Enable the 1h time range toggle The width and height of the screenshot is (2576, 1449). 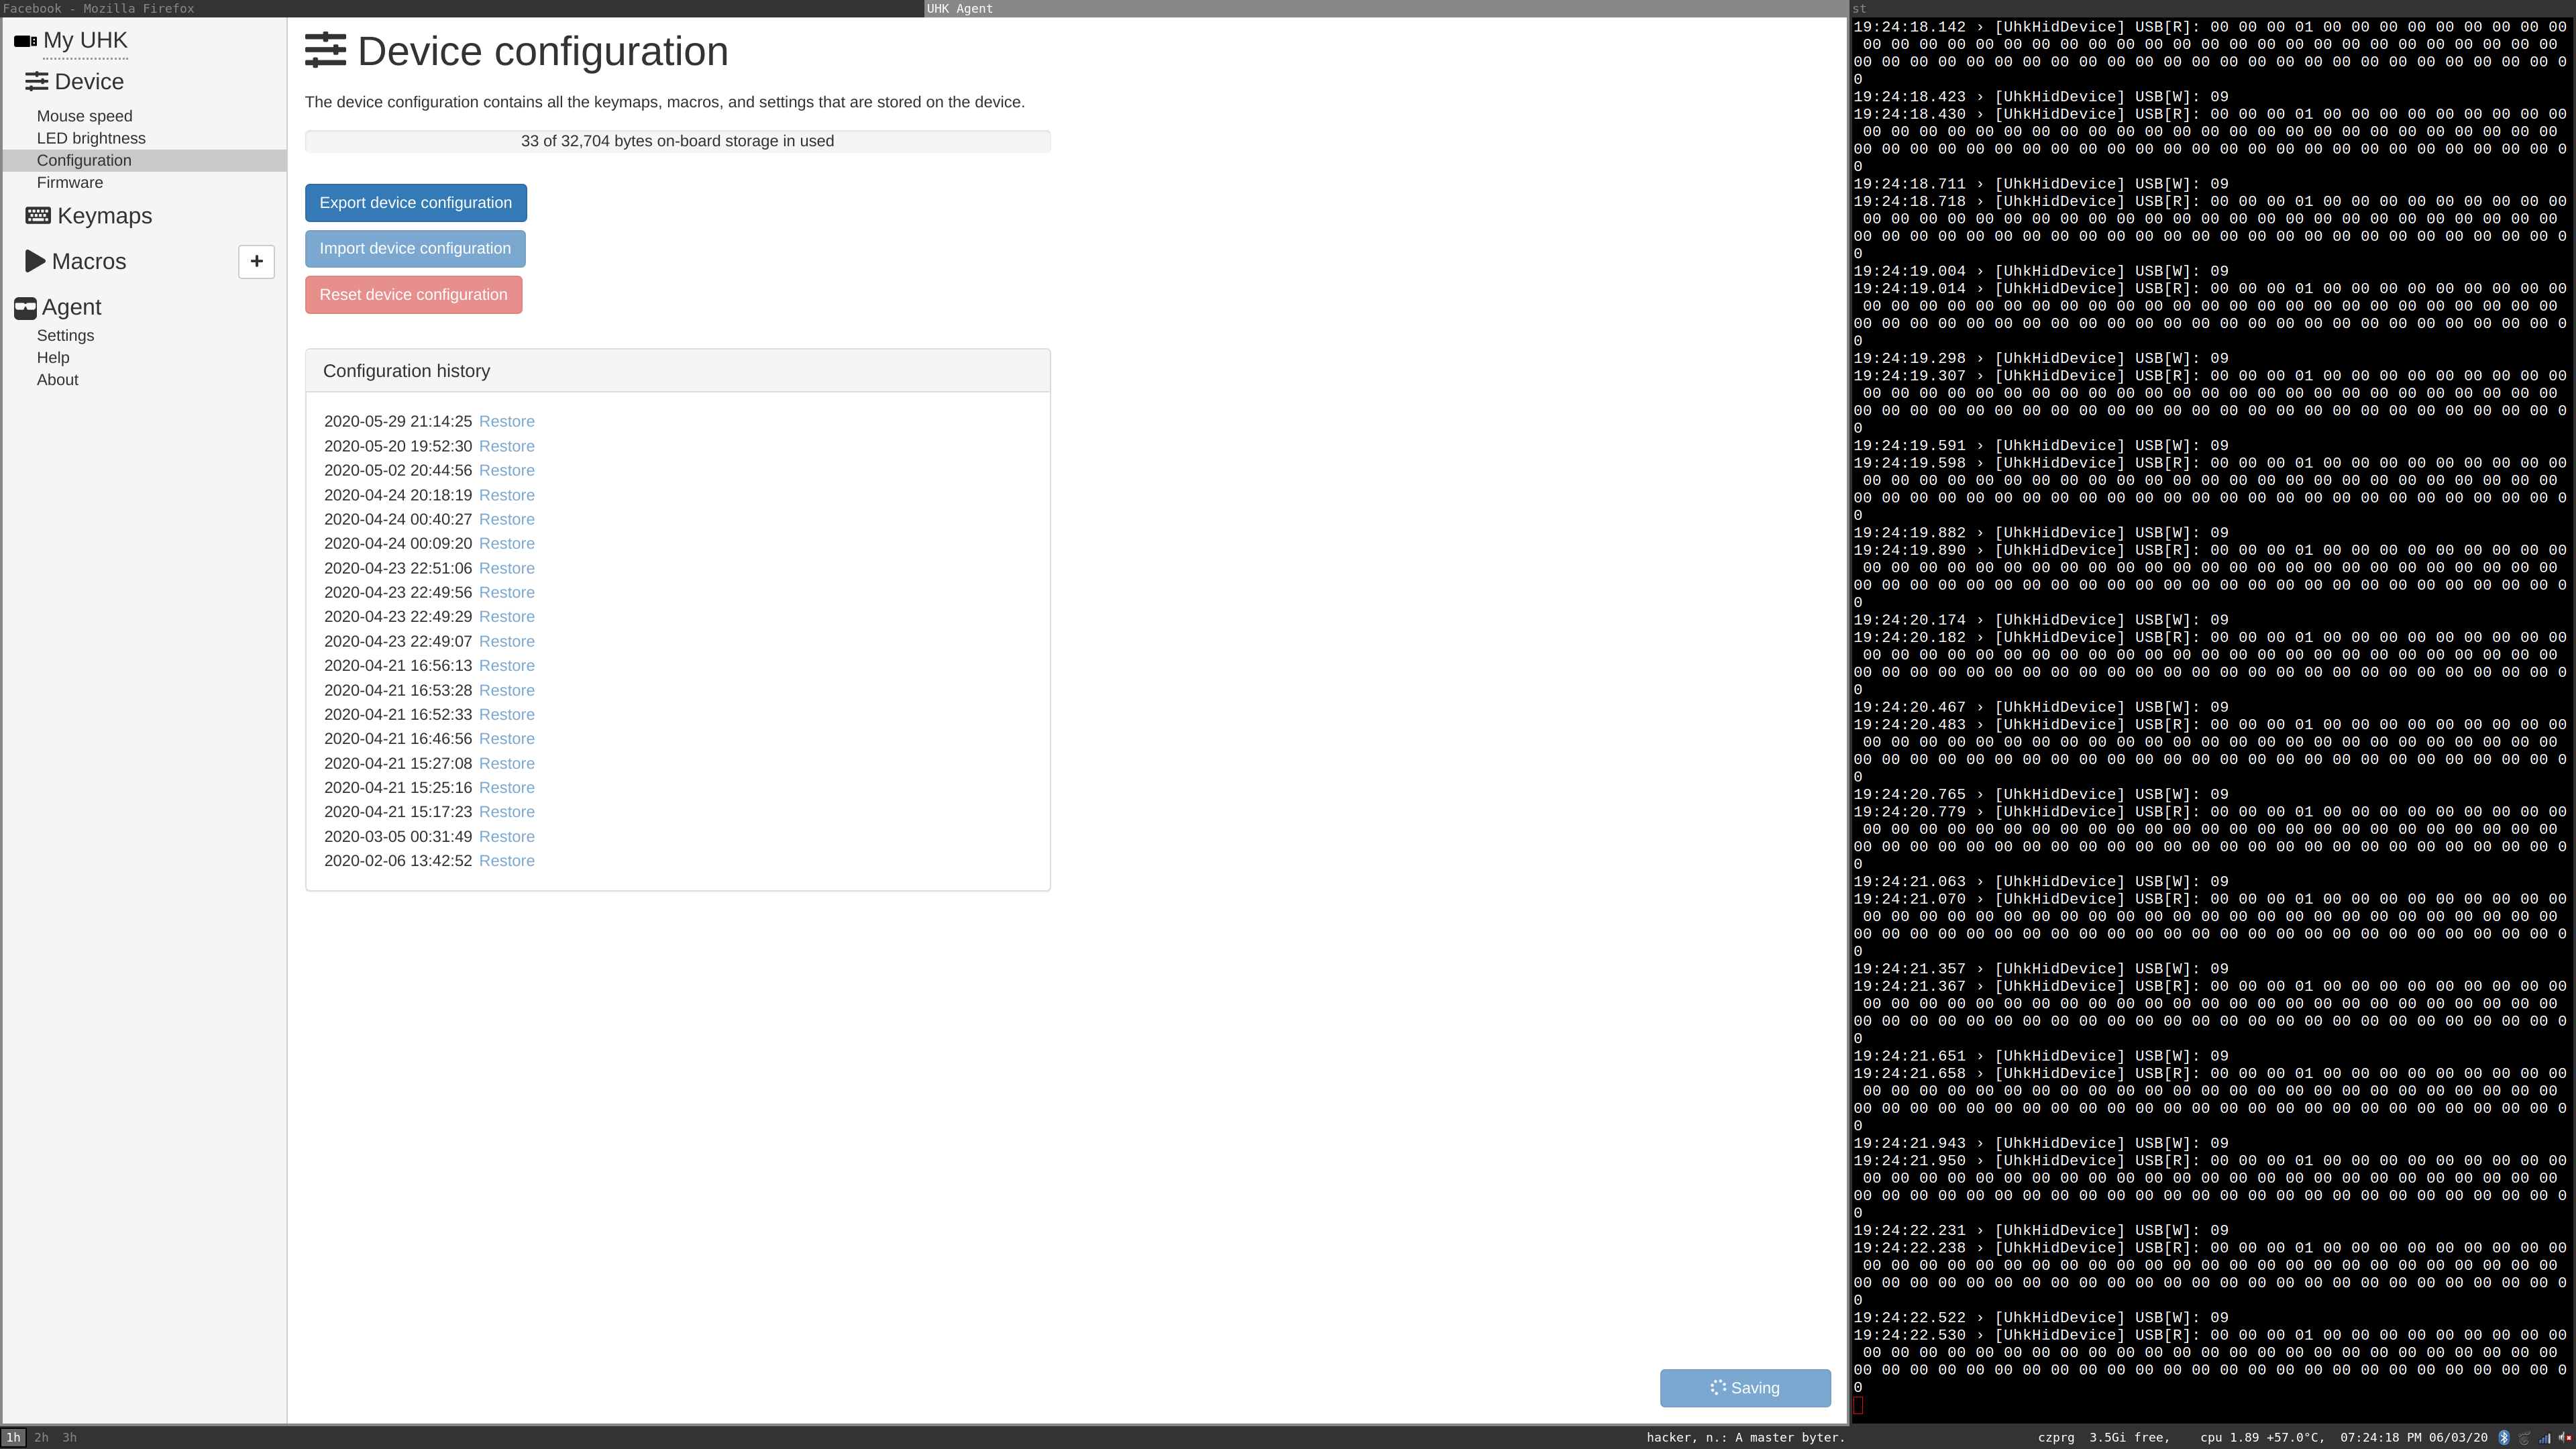pyautogui.click(x=13, y=1437)
